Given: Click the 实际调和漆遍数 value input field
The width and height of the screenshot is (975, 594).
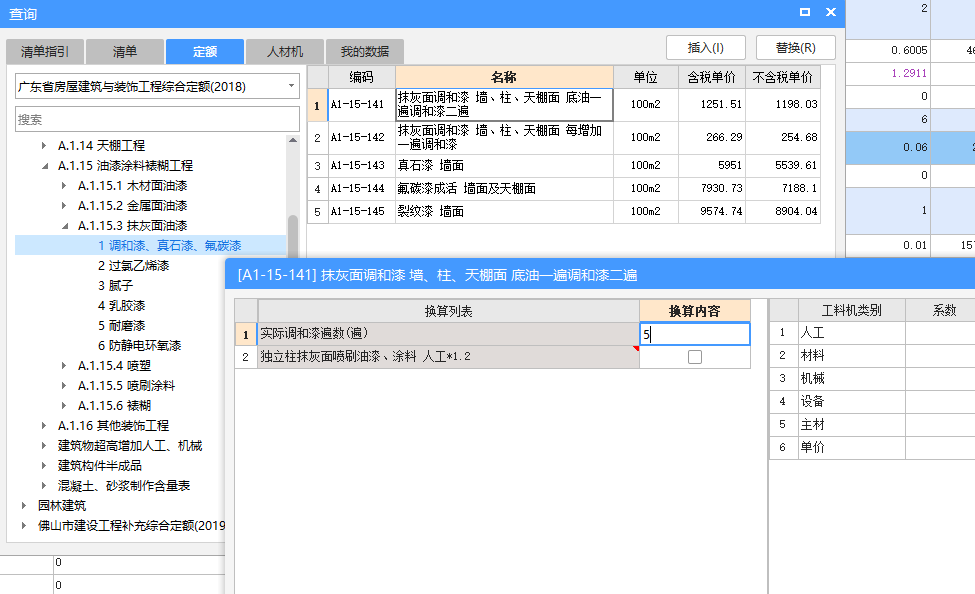Looking at the screenshot, I should 695,334.
